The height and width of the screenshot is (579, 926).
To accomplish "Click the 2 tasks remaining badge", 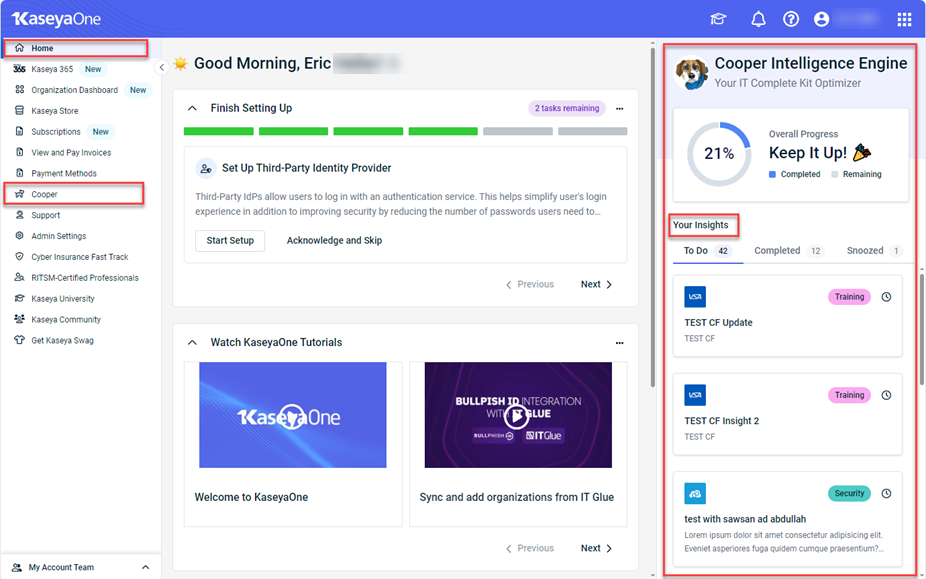I will tap(567, 108).
